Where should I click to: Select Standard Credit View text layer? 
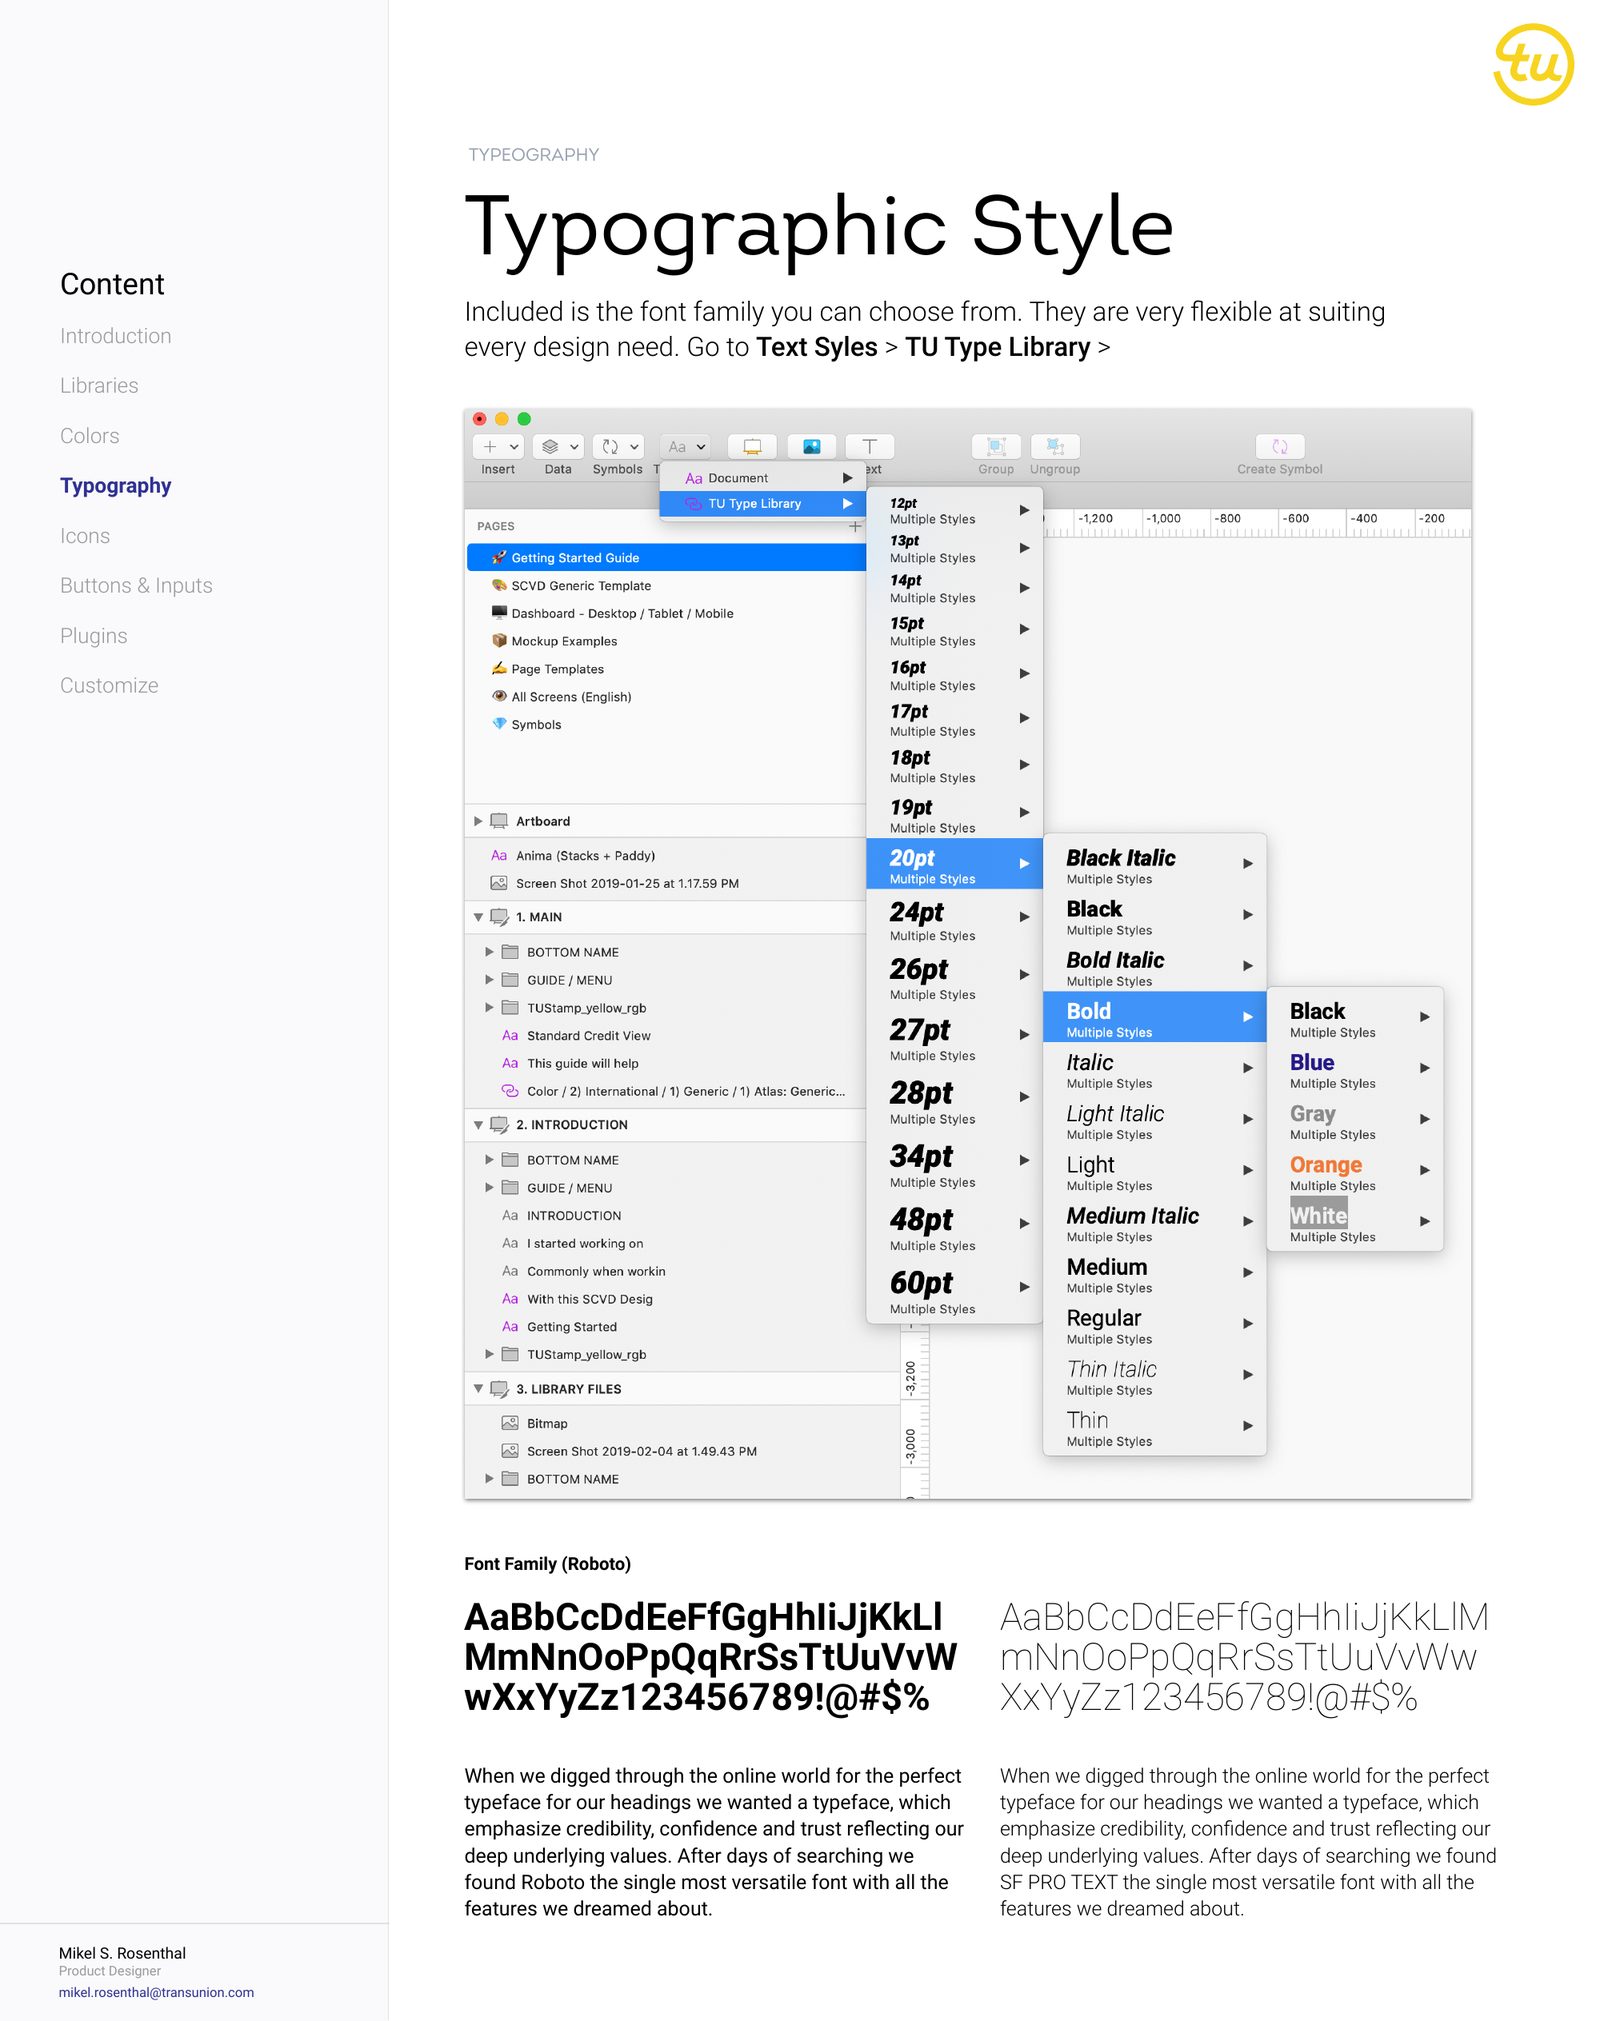click(588, 1036)
